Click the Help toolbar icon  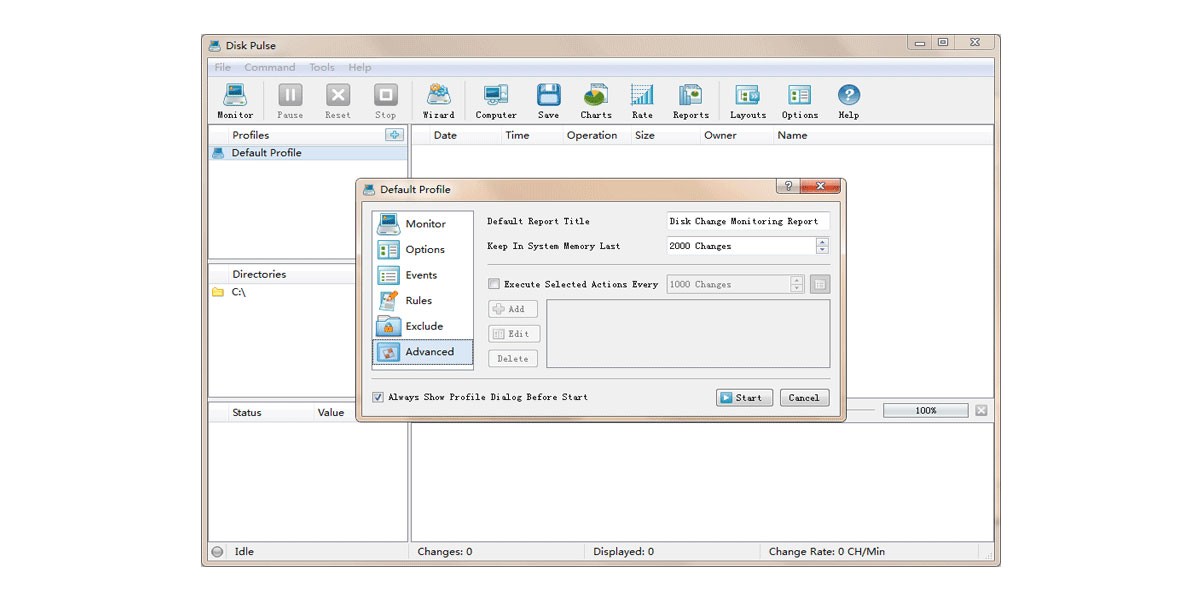pyautogui.click(x=848, y=101)
